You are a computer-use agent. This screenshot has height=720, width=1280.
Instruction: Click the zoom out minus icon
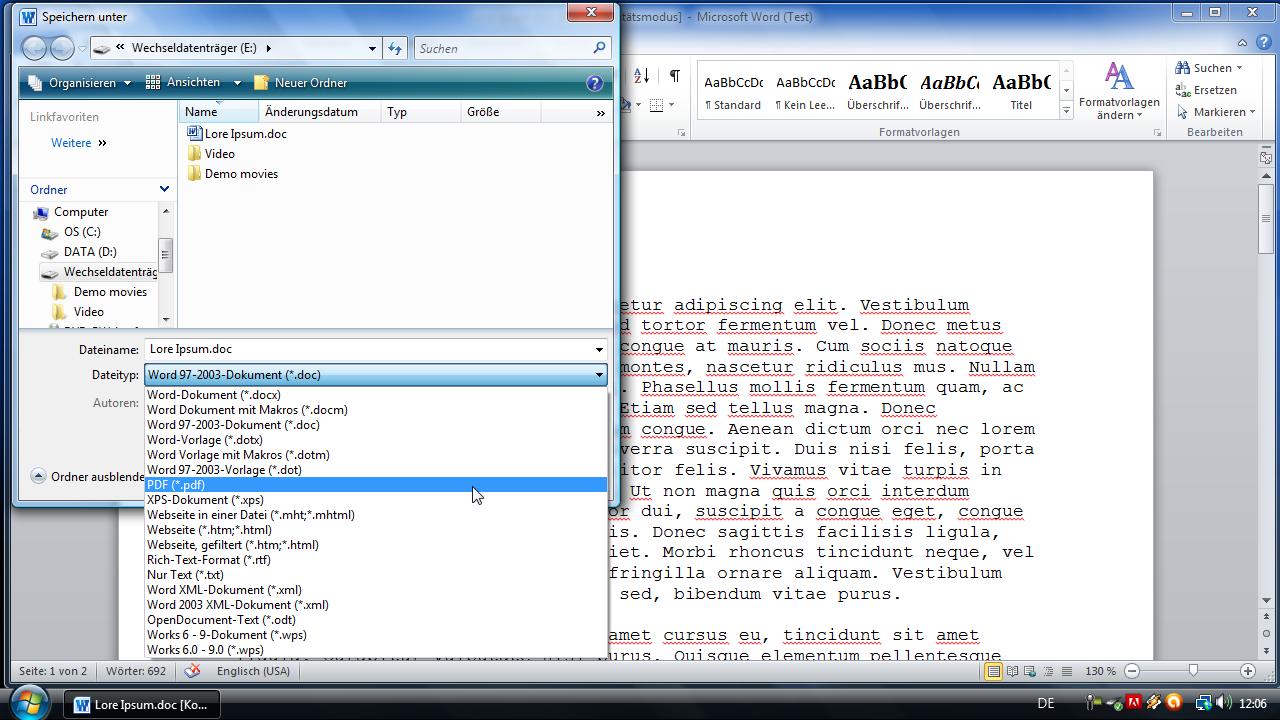tap(1132, 671)
